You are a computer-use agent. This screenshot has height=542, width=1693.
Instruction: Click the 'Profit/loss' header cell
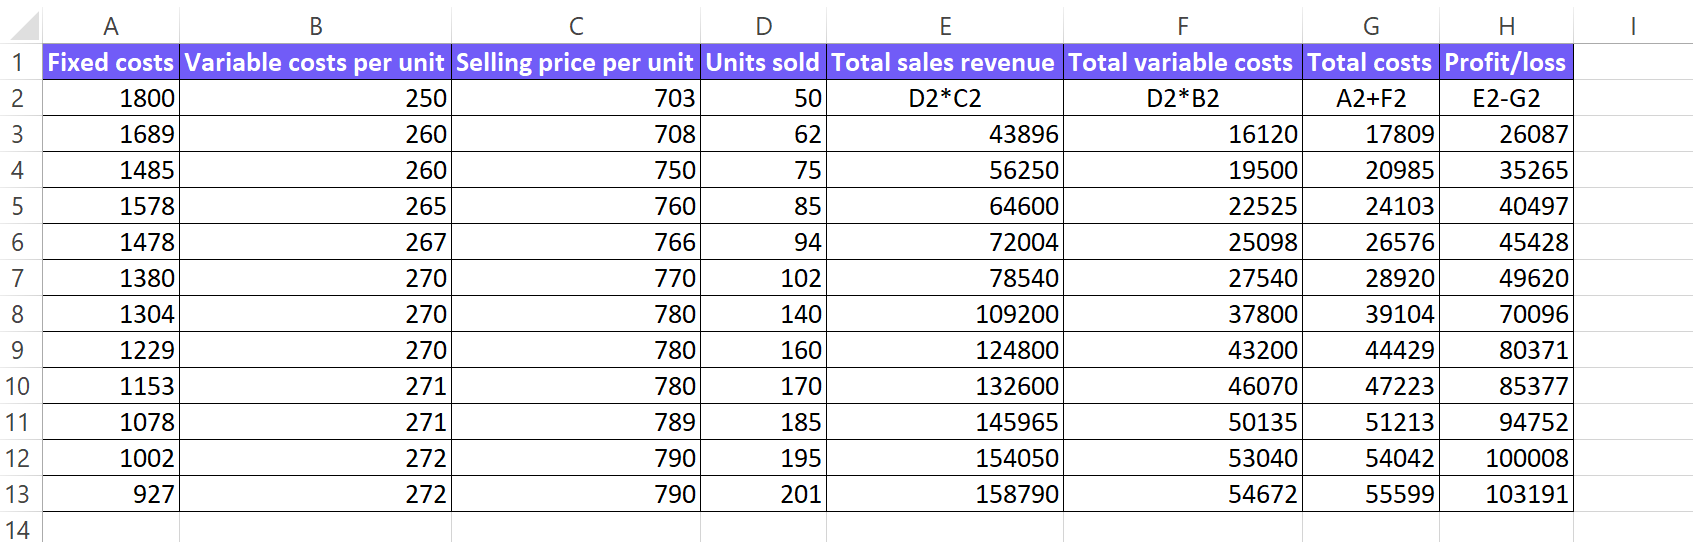pos(1507,62)
